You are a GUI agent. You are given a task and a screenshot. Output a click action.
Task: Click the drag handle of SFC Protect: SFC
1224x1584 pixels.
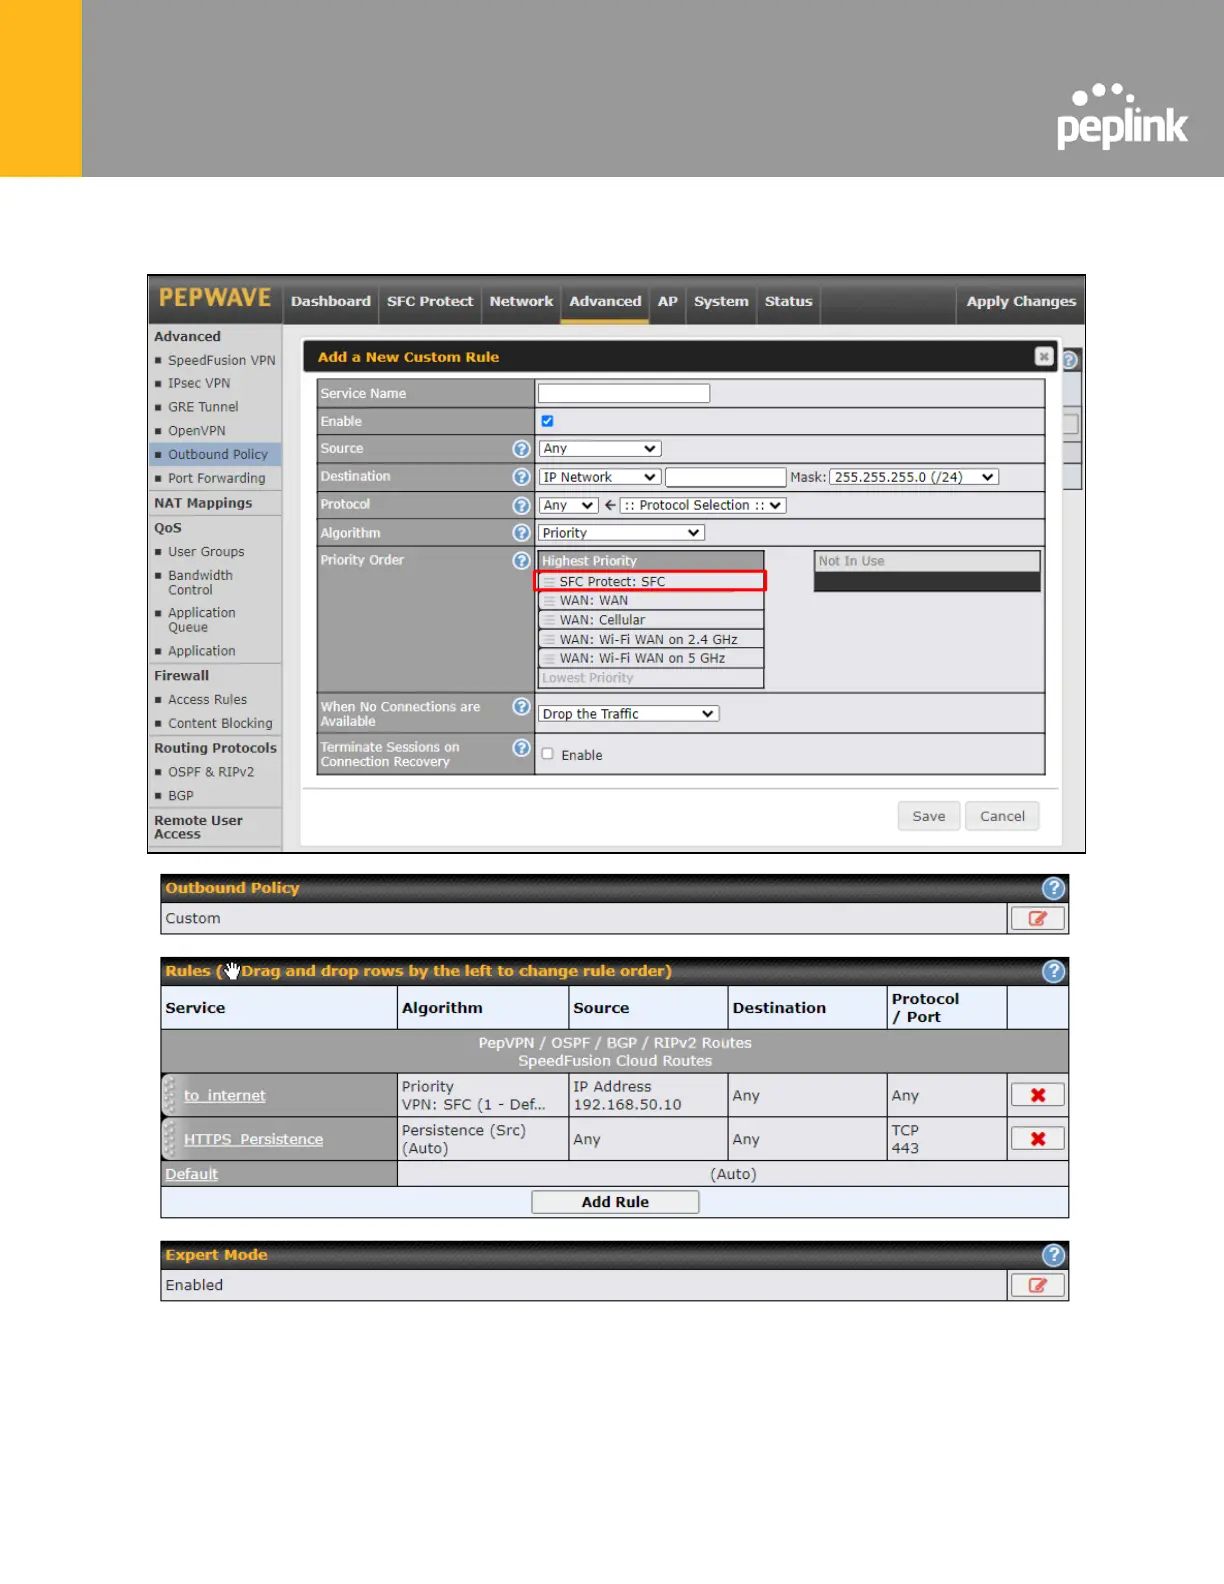(x=549, y=582)
